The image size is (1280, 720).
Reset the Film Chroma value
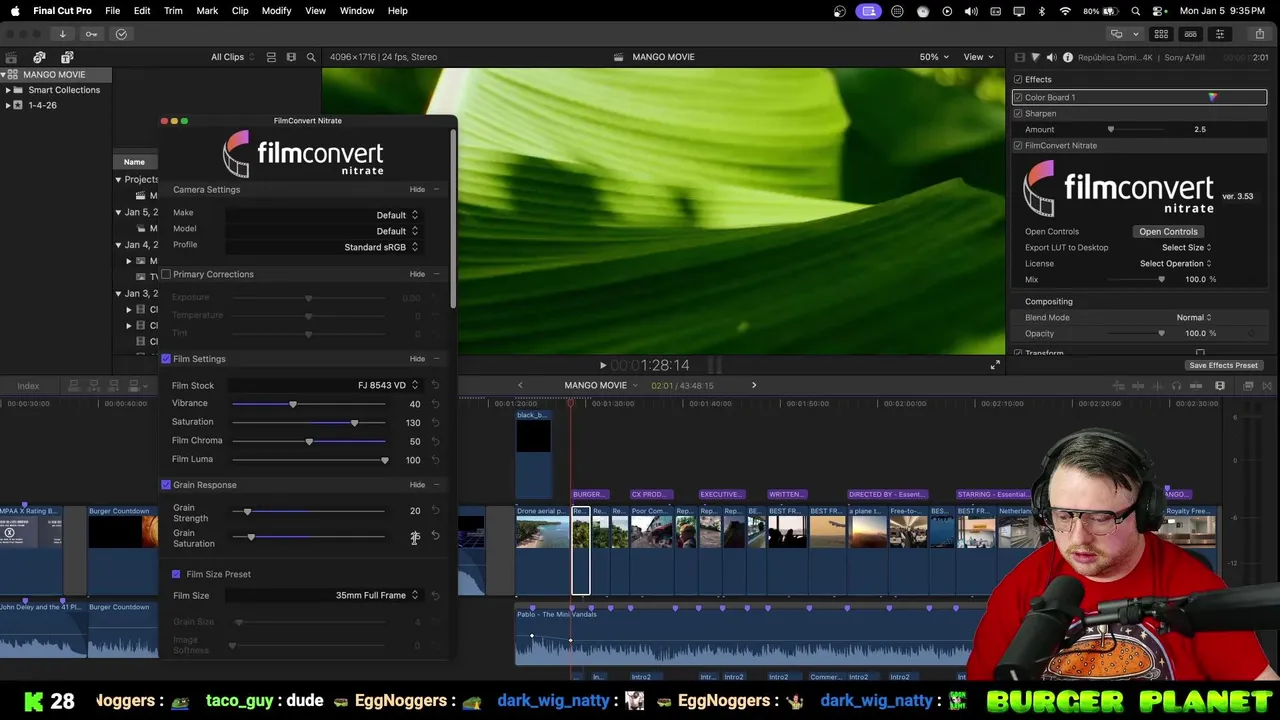(435, 441)
